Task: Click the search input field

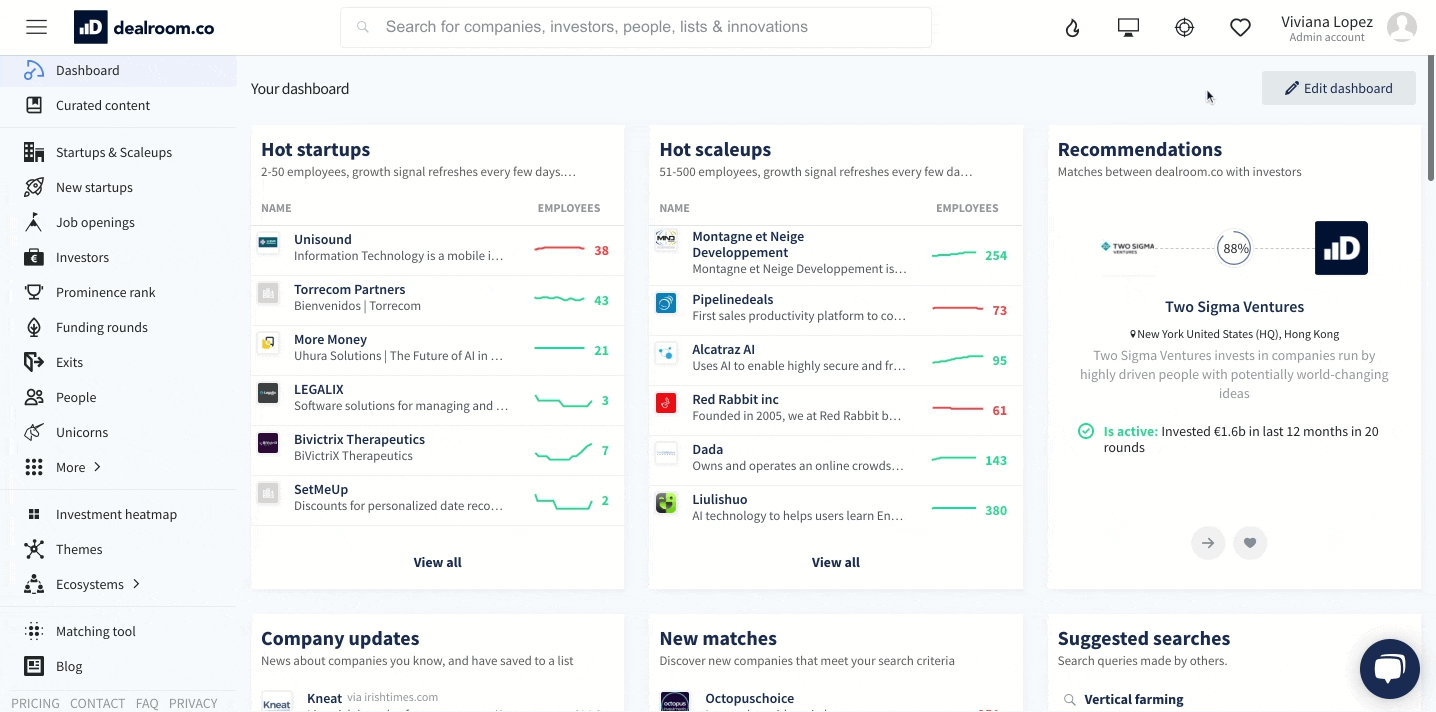Action: coord(636,28)
